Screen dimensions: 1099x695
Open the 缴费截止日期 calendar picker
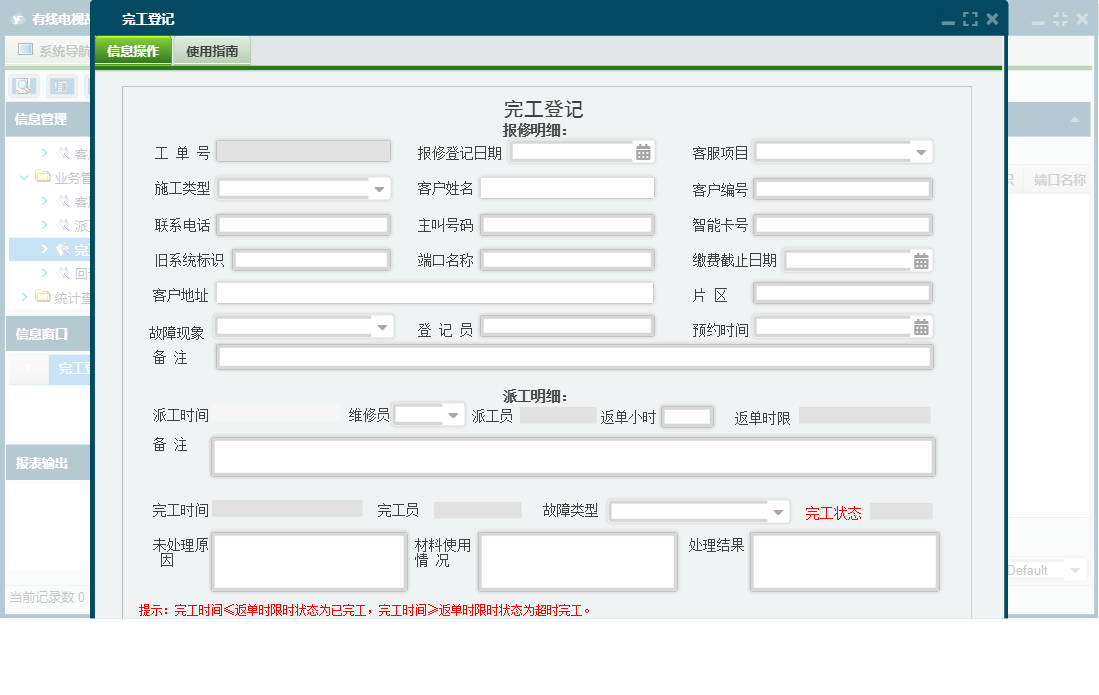[x=920, y=260]
